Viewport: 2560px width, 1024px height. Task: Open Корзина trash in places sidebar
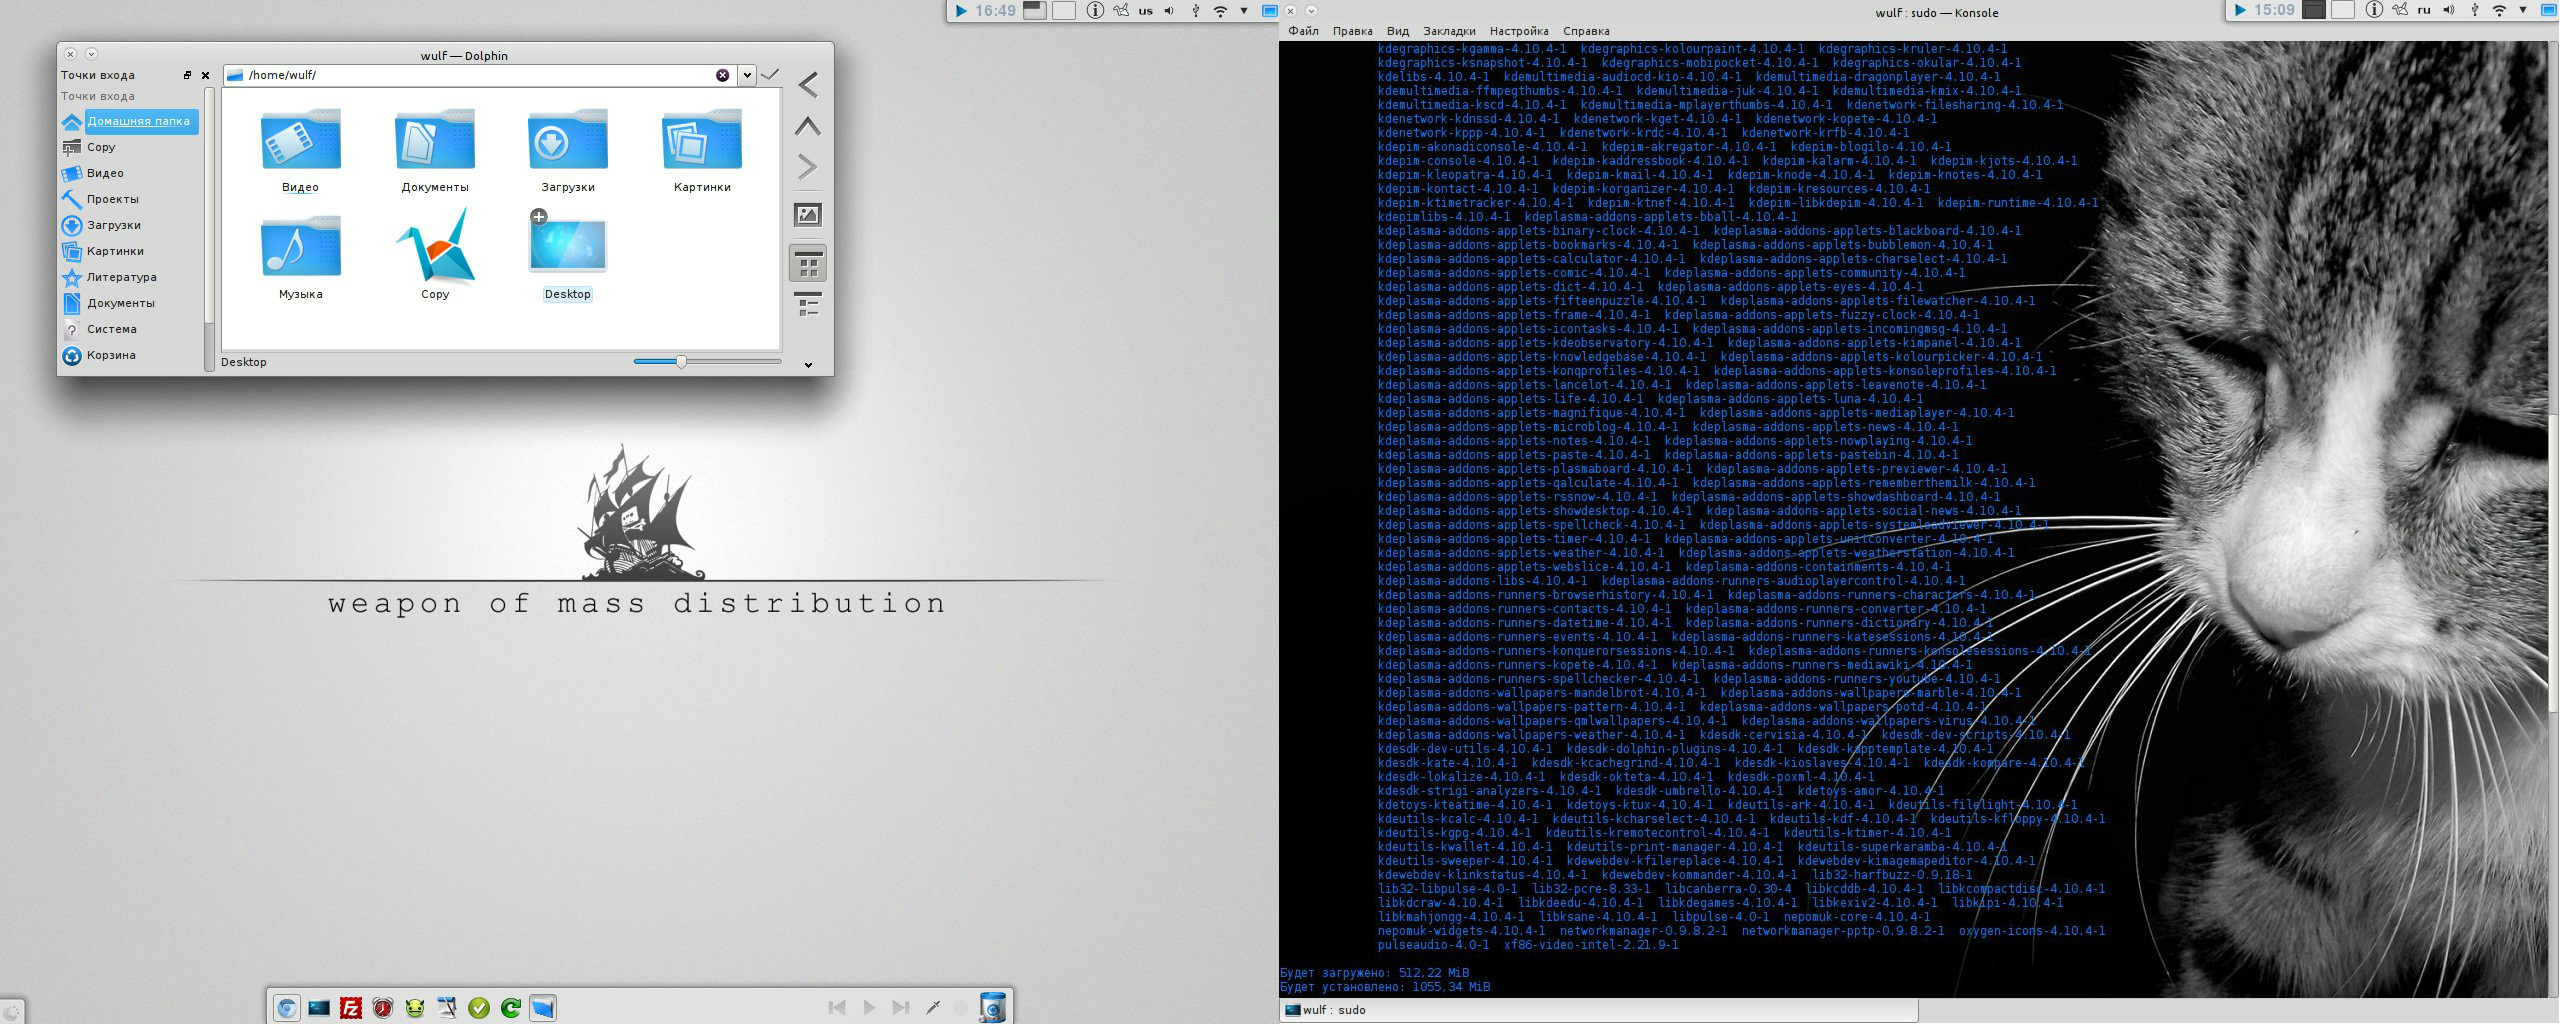click(x=130, y=355)
